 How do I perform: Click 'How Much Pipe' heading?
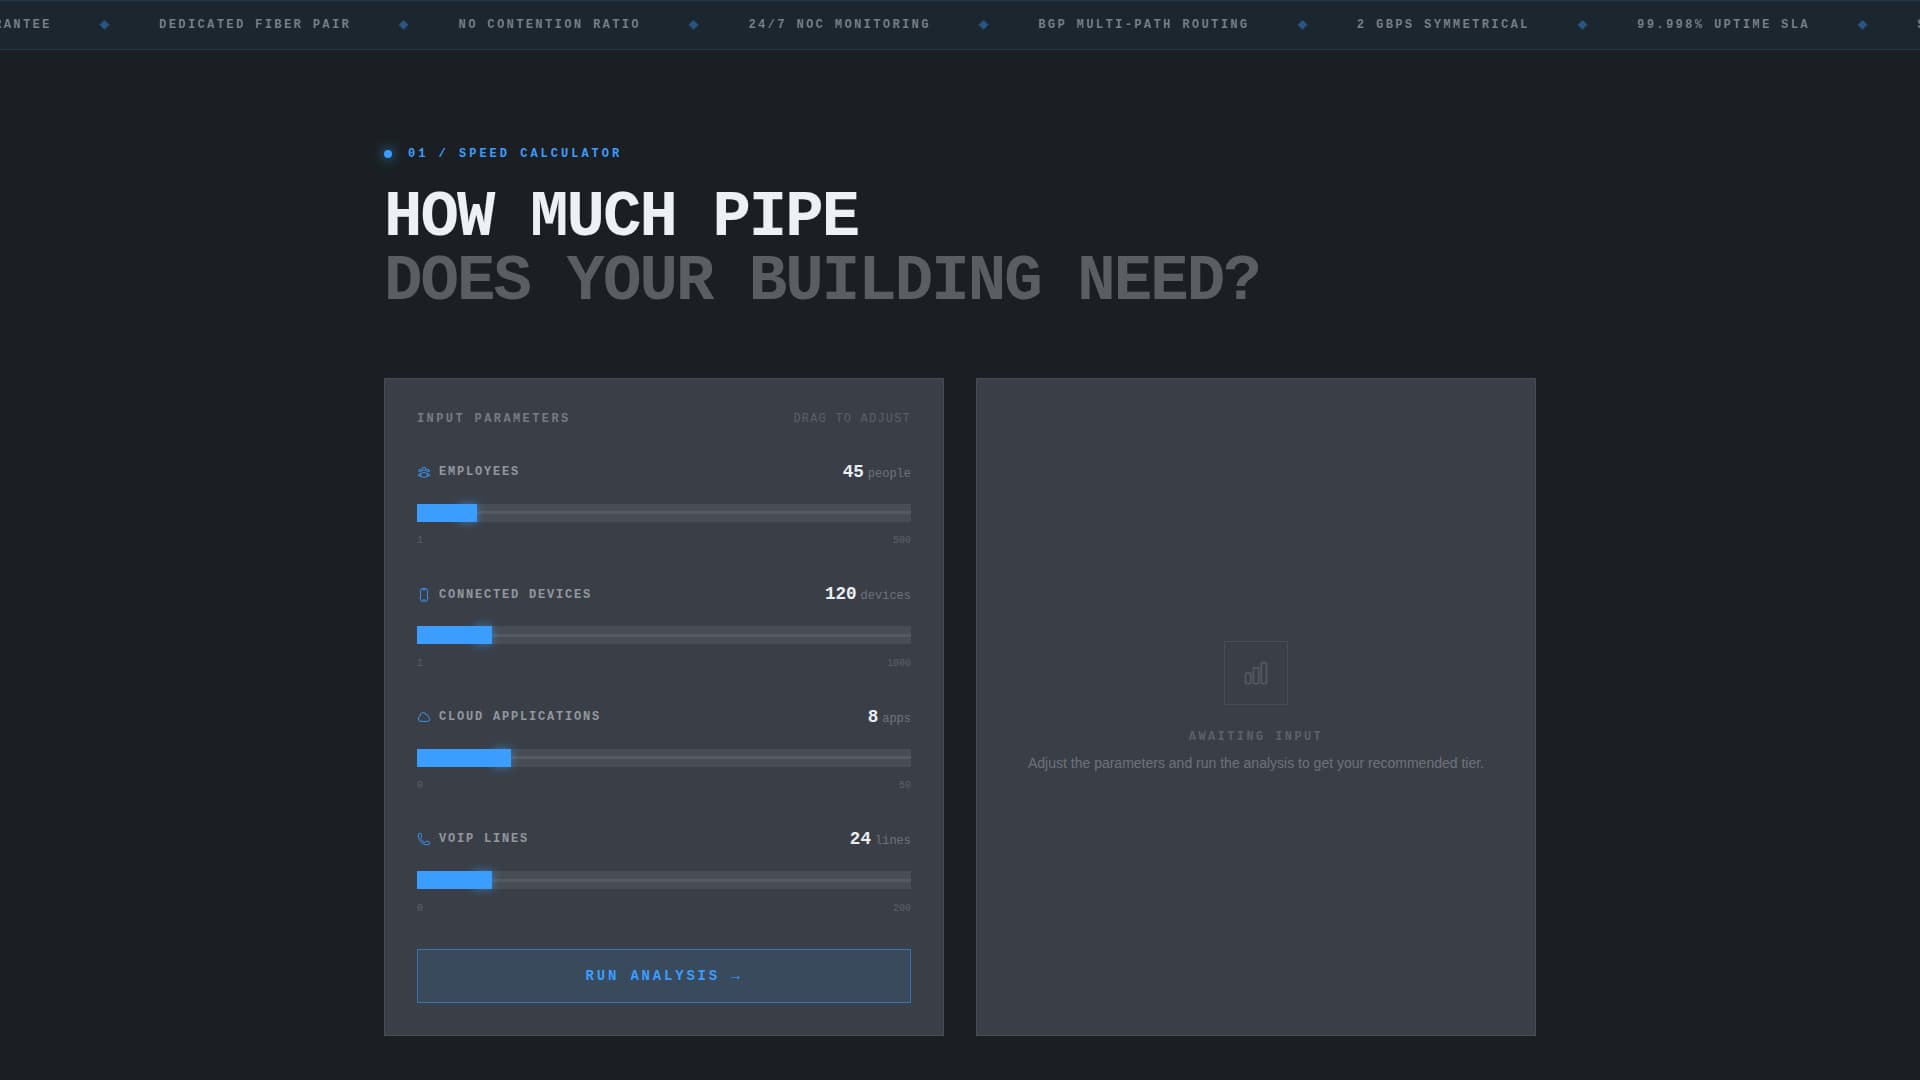pos(622,215)
